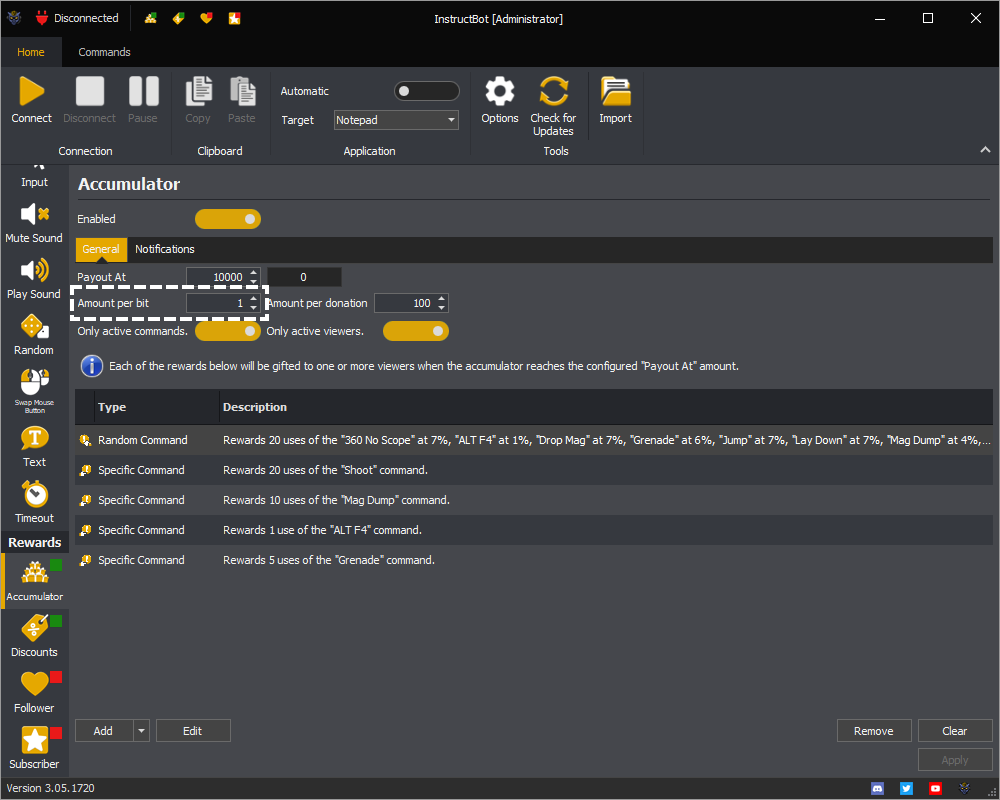Select the "Shoot" command reward row
The height and width of the screenshot is (800, 1000).
click(x=534, y=470)
